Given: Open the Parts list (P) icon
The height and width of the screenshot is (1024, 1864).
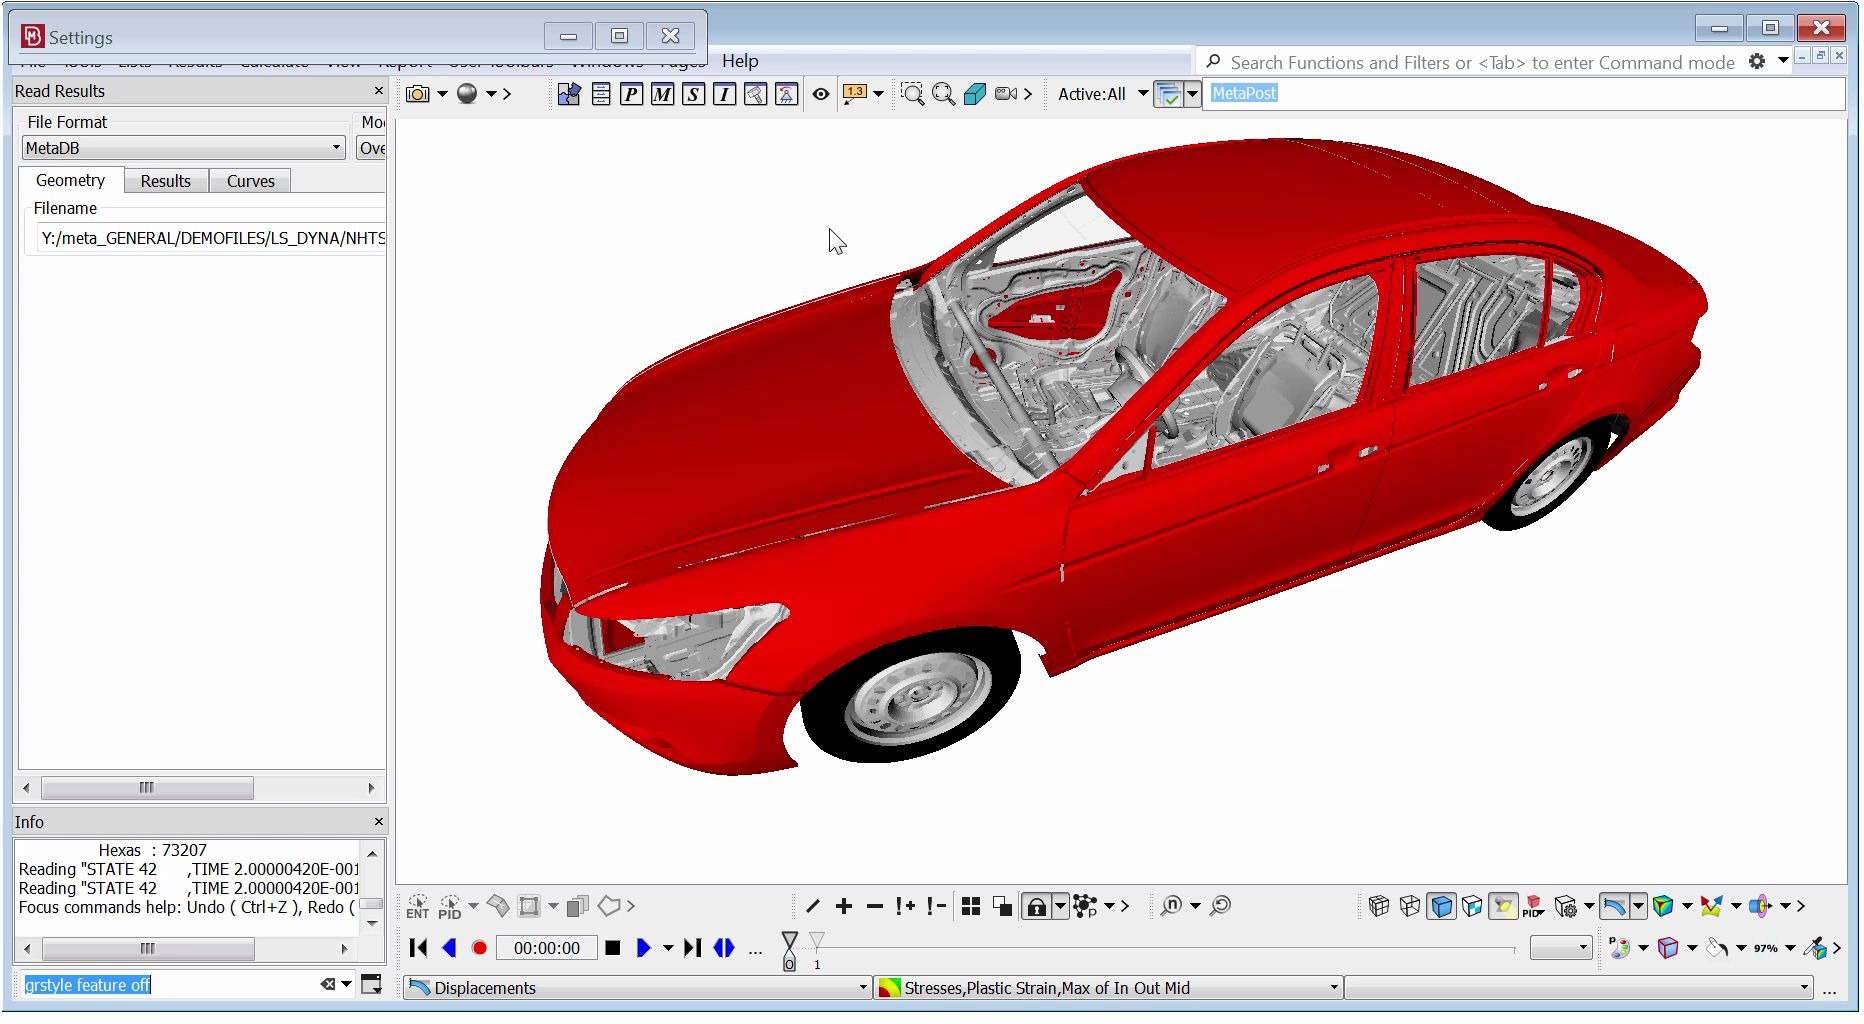Looking at the screenshot, I should 631,94.
